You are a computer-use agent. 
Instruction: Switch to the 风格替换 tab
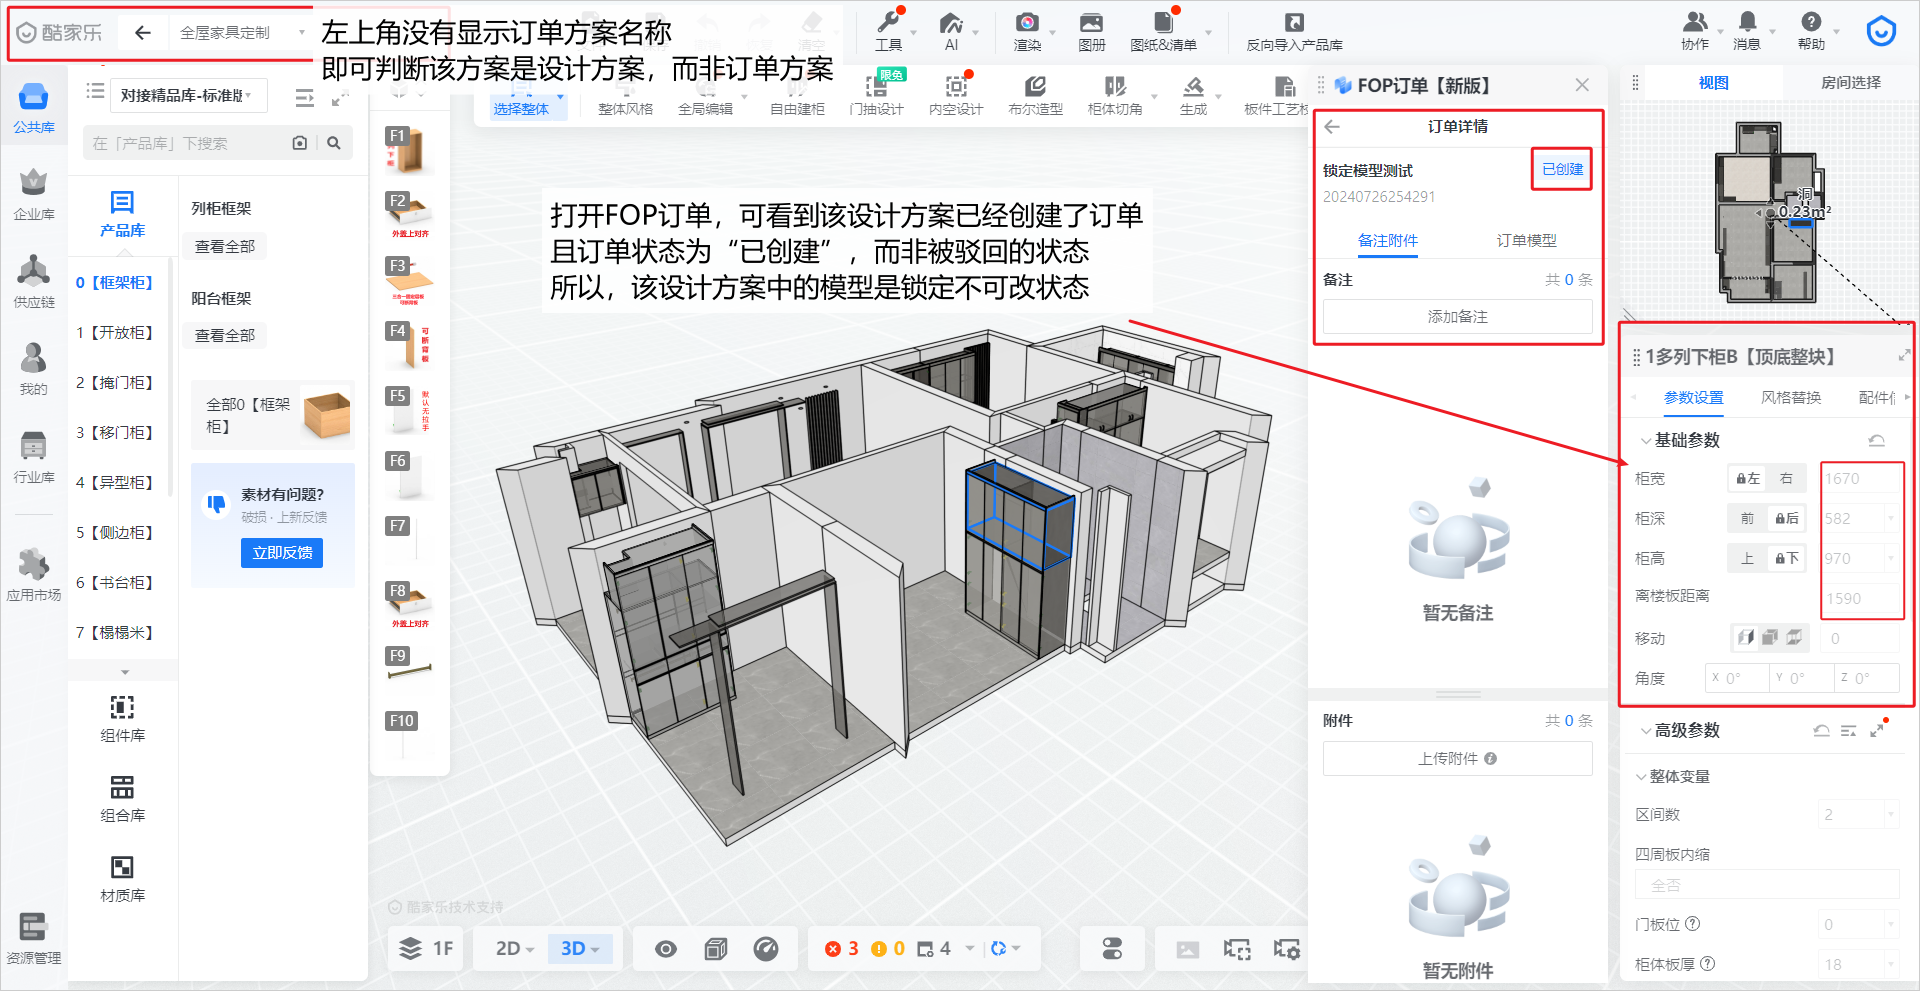[x=1790, y=398]
